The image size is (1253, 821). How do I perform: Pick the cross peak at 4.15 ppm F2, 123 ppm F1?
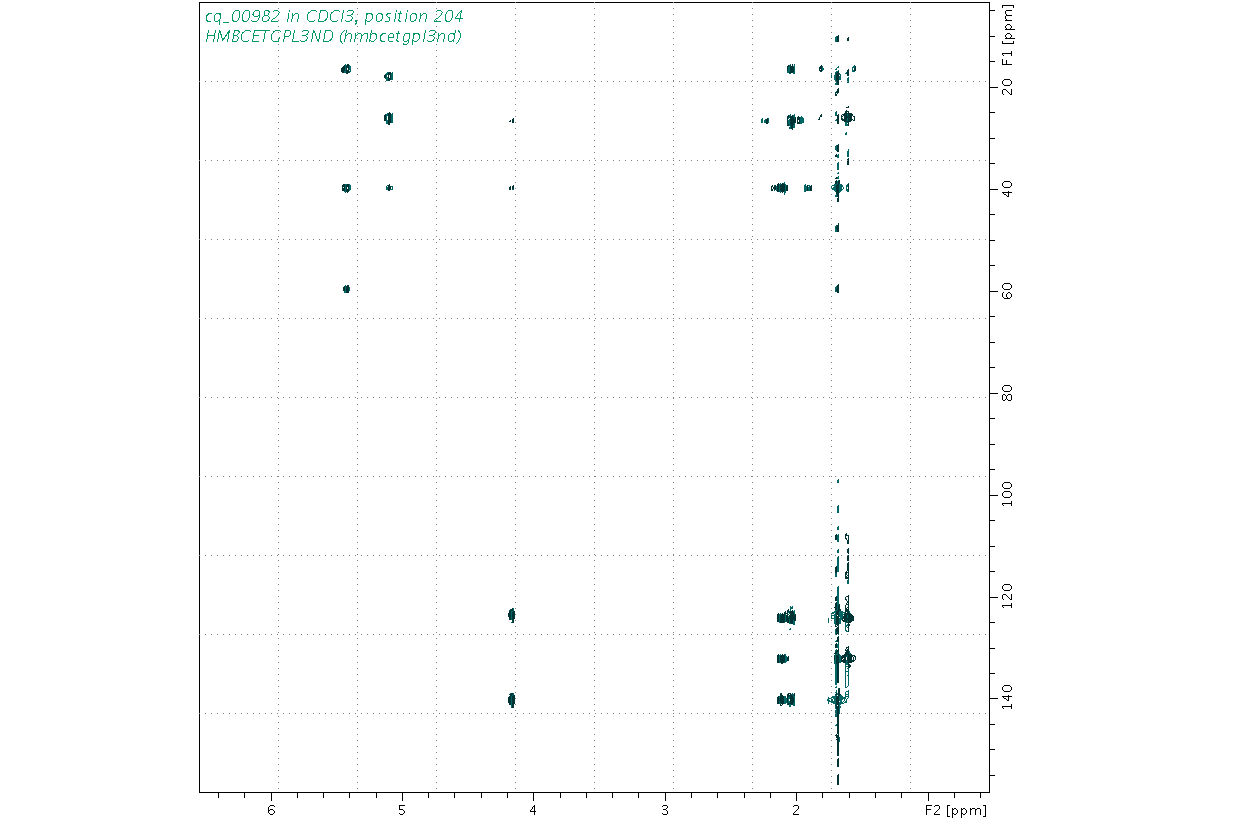point(512,615)
